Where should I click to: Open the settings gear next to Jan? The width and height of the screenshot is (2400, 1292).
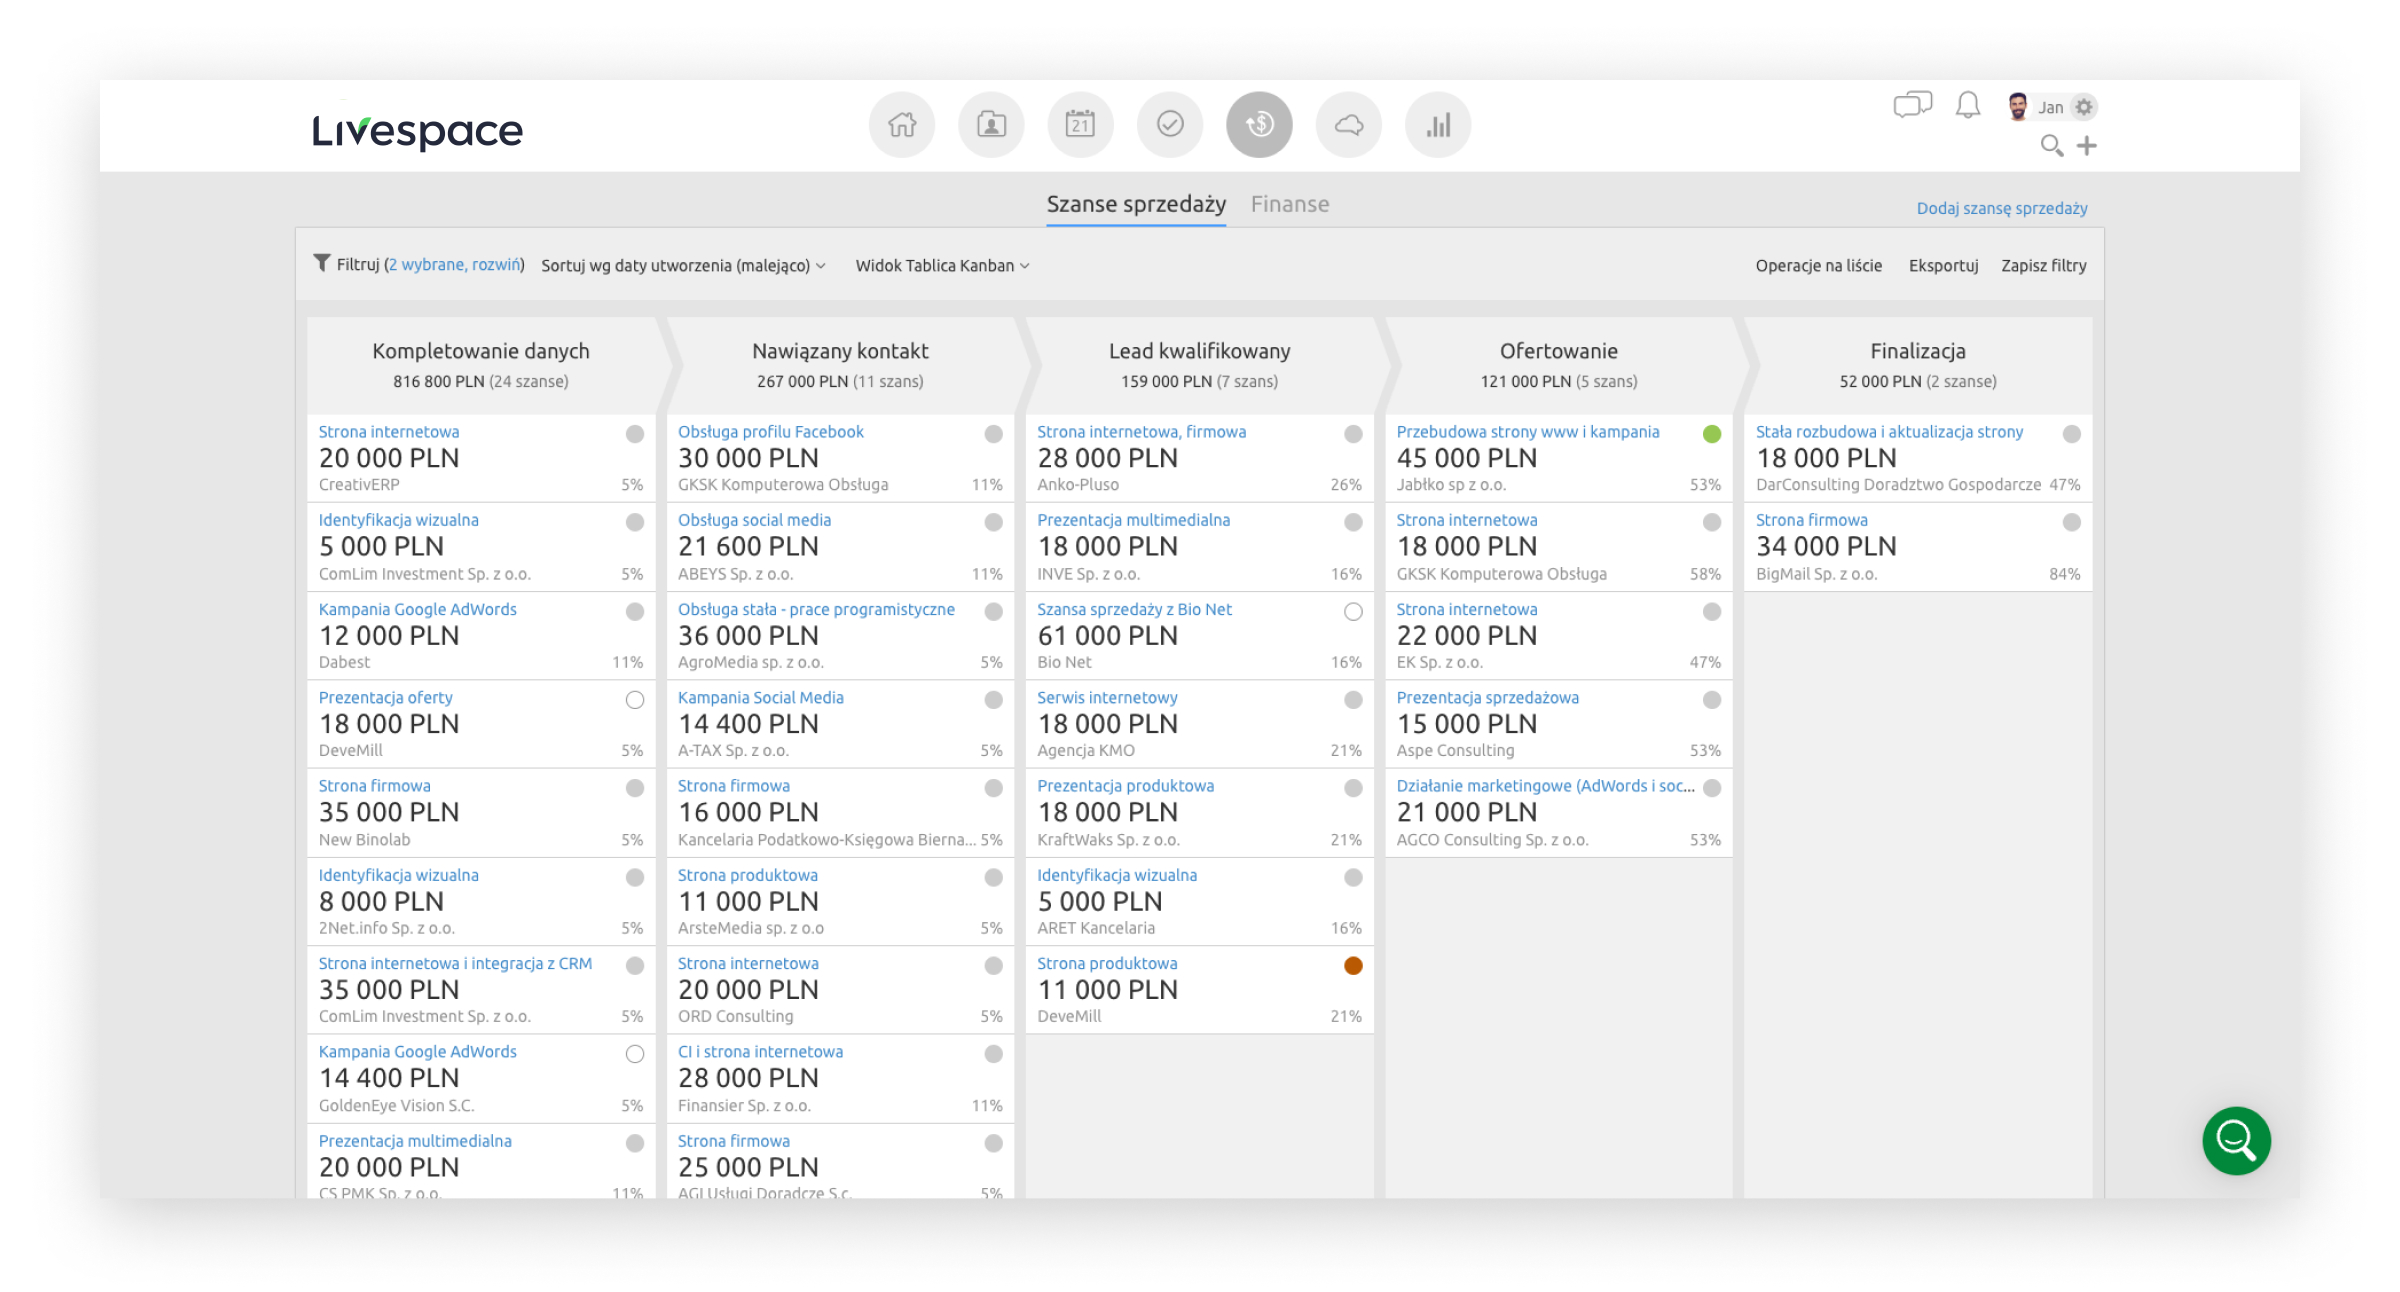click(x=2084, y=107)
